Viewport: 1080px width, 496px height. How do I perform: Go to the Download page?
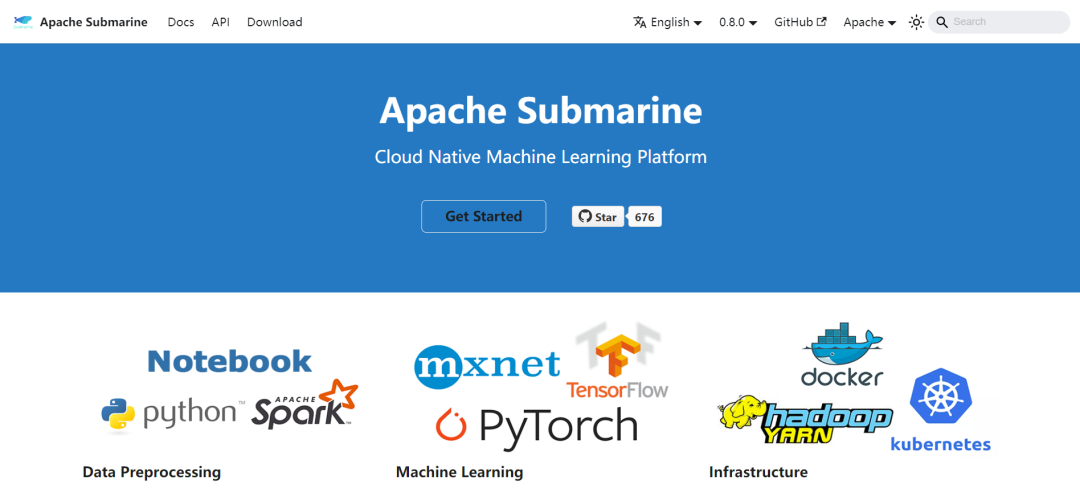275,22
